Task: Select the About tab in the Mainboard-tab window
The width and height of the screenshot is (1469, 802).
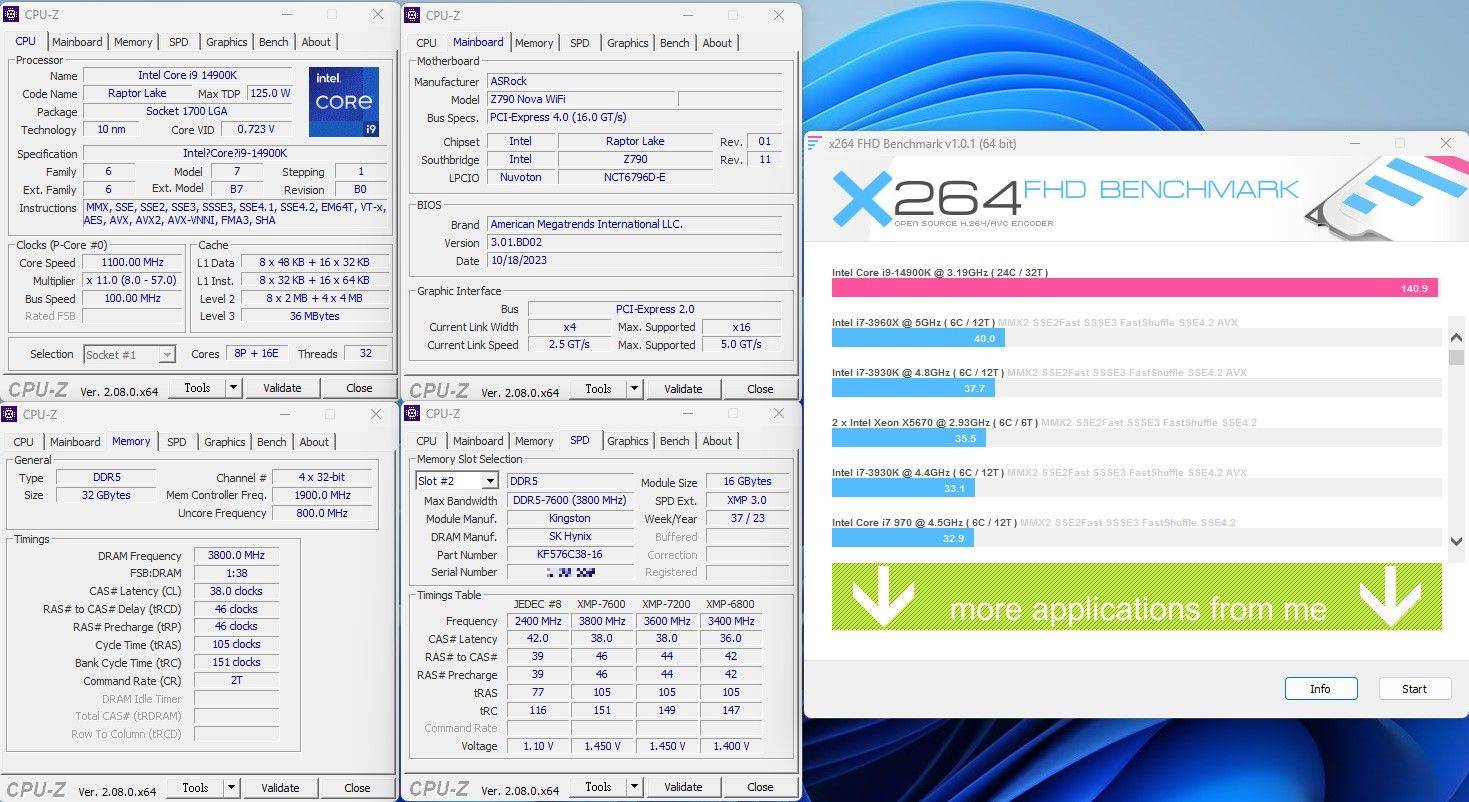Action: click(x=716, y=43)
